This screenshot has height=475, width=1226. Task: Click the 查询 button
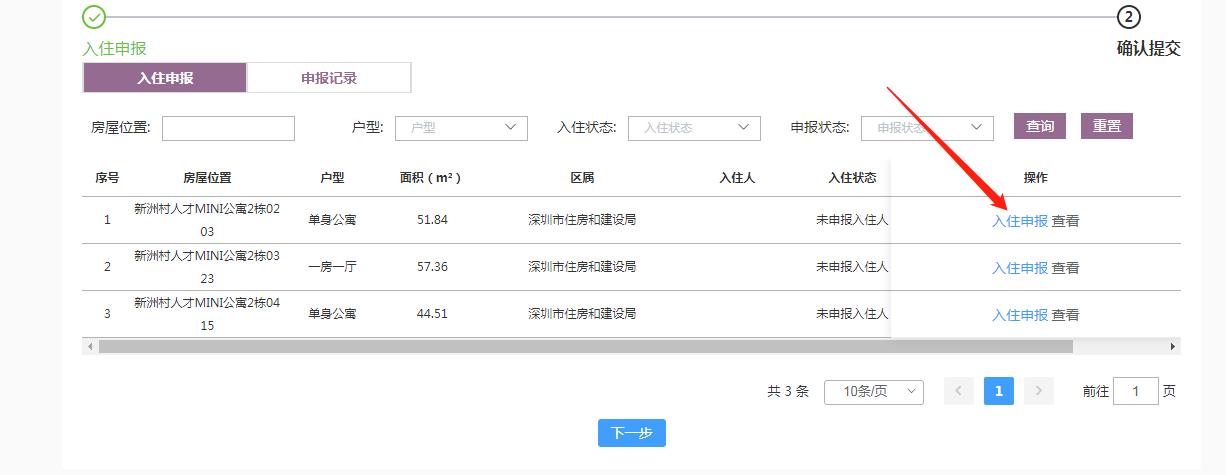1040,126
